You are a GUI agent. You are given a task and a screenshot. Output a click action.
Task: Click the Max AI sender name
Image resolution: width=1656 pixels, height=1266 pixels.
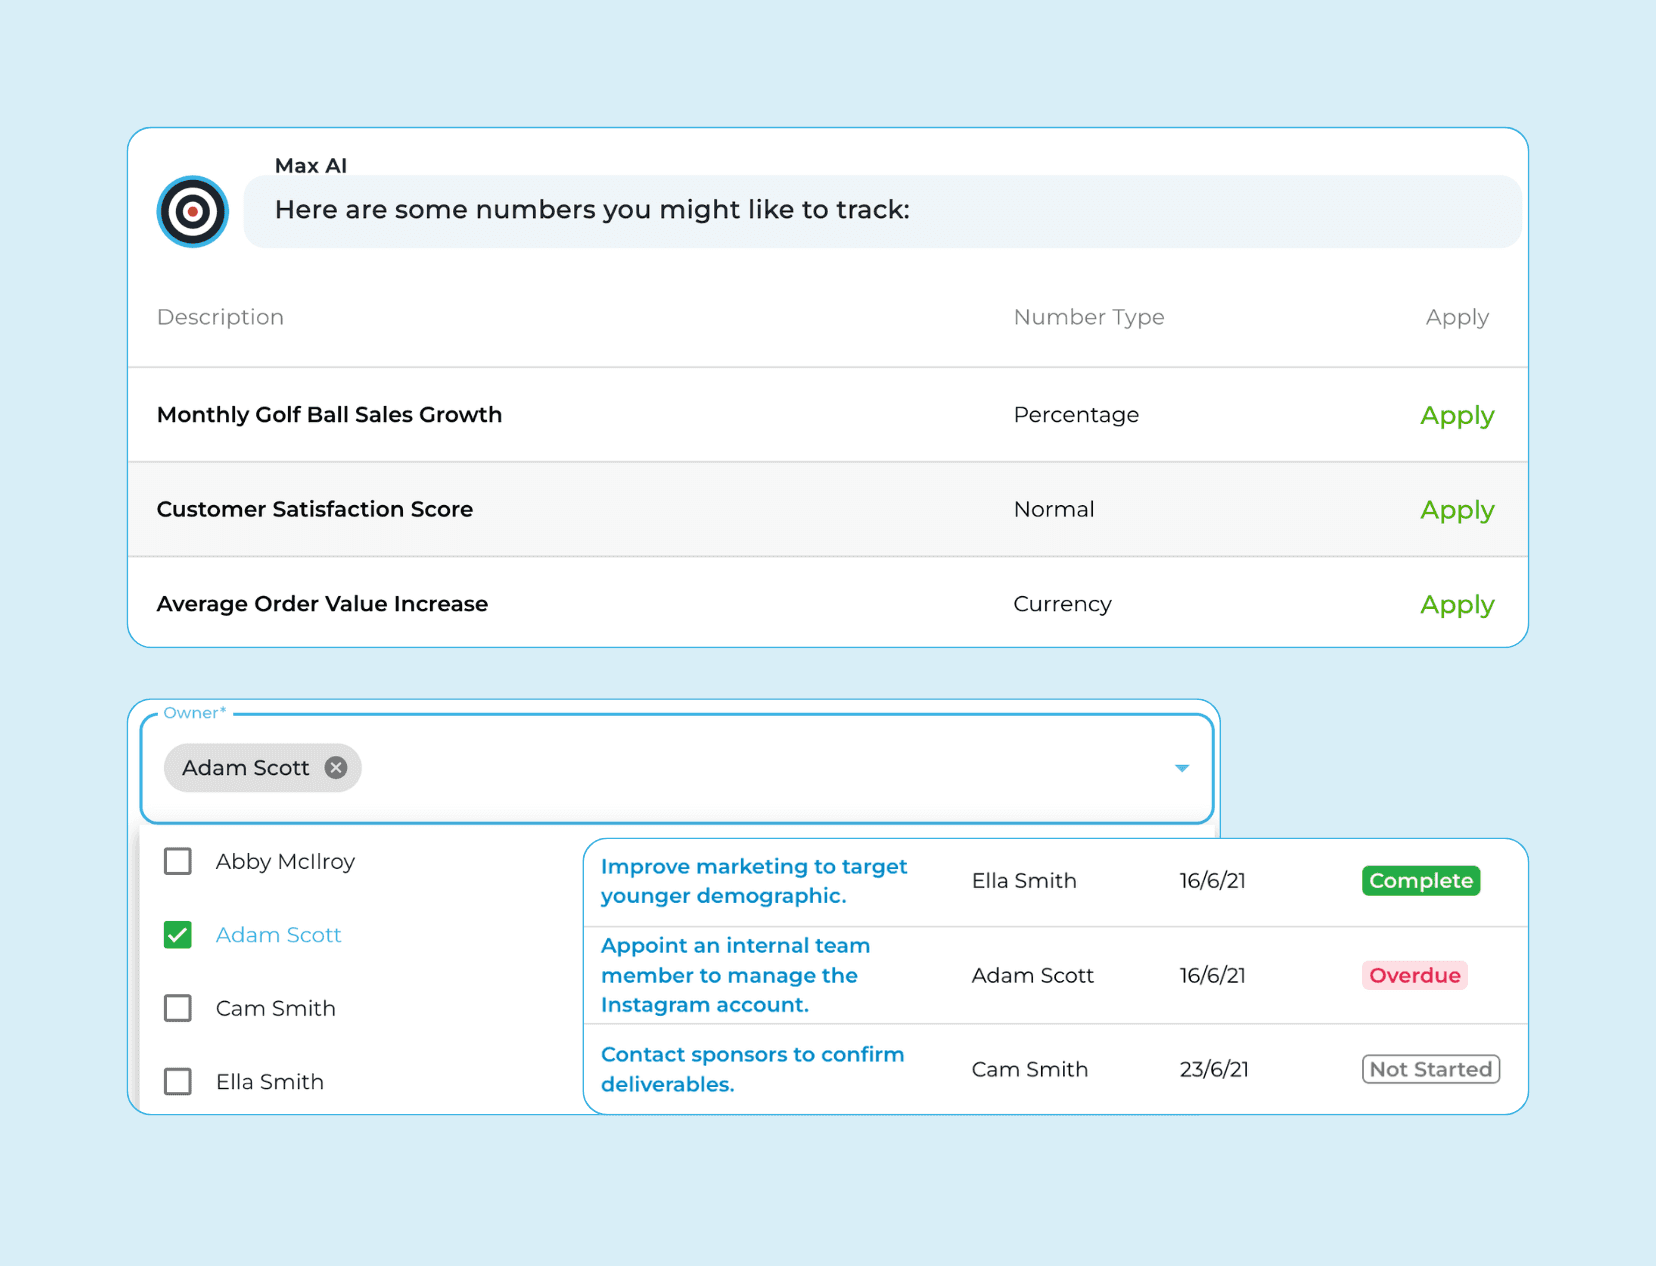[311, 166]
